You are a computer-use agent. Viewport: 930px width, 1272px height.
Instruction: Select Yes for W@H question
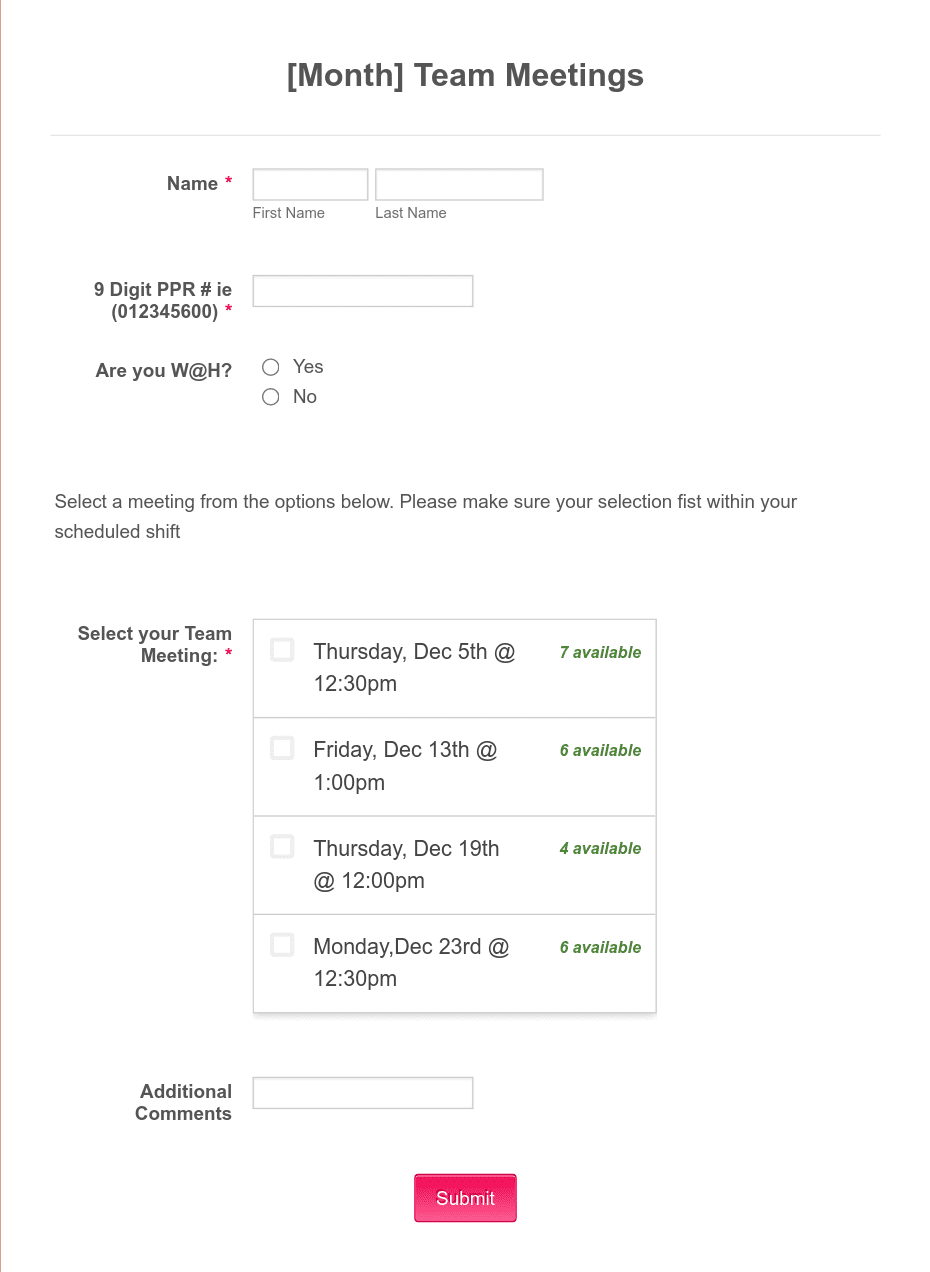click(270, 367)
